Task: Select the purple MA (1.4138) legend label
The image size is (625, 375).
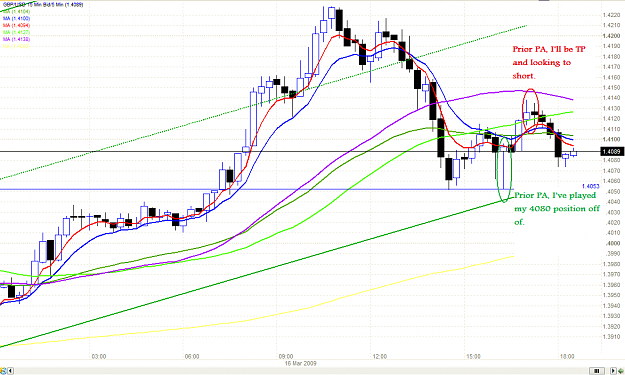Action: [16, 39]
